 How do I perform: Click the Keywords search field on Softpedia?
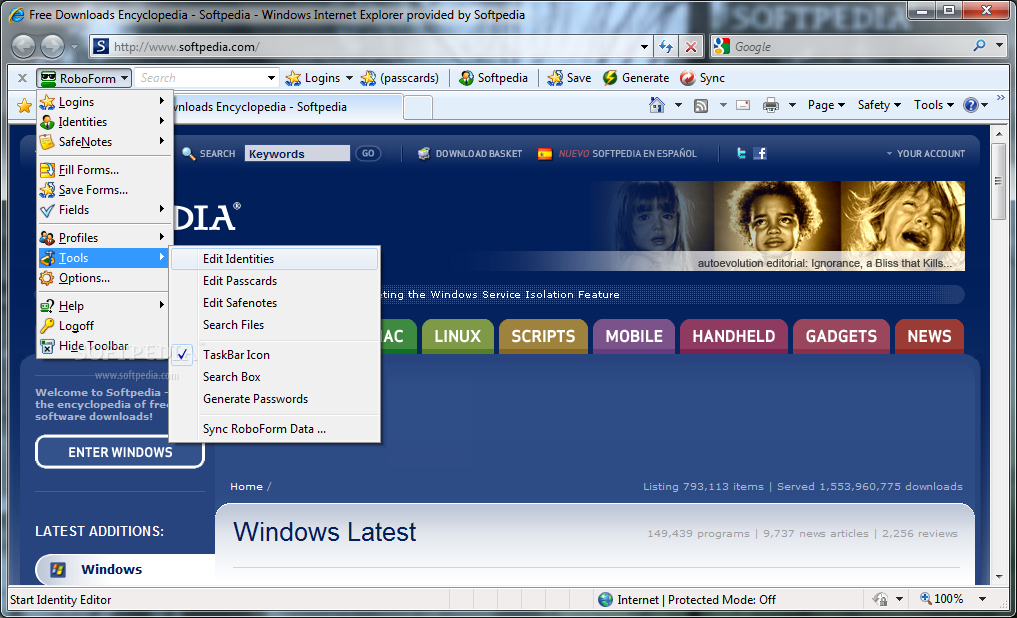click(x=297, y=154)
